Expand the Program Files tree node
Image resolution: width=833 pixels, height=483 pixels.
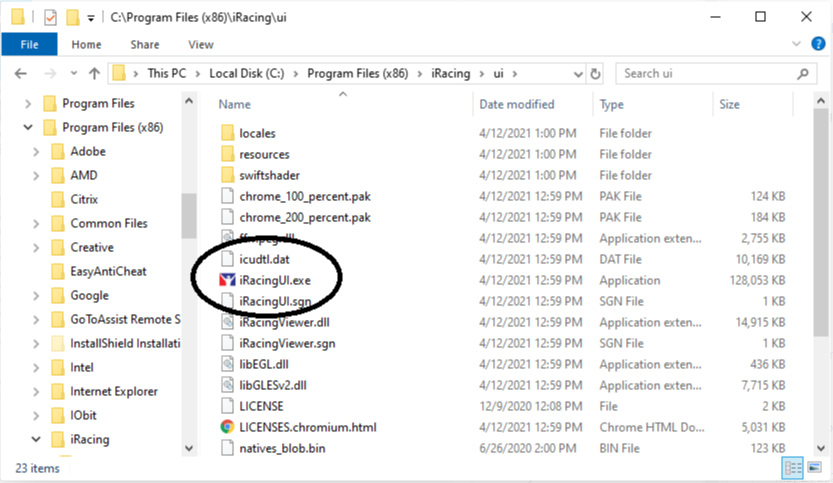28,104
